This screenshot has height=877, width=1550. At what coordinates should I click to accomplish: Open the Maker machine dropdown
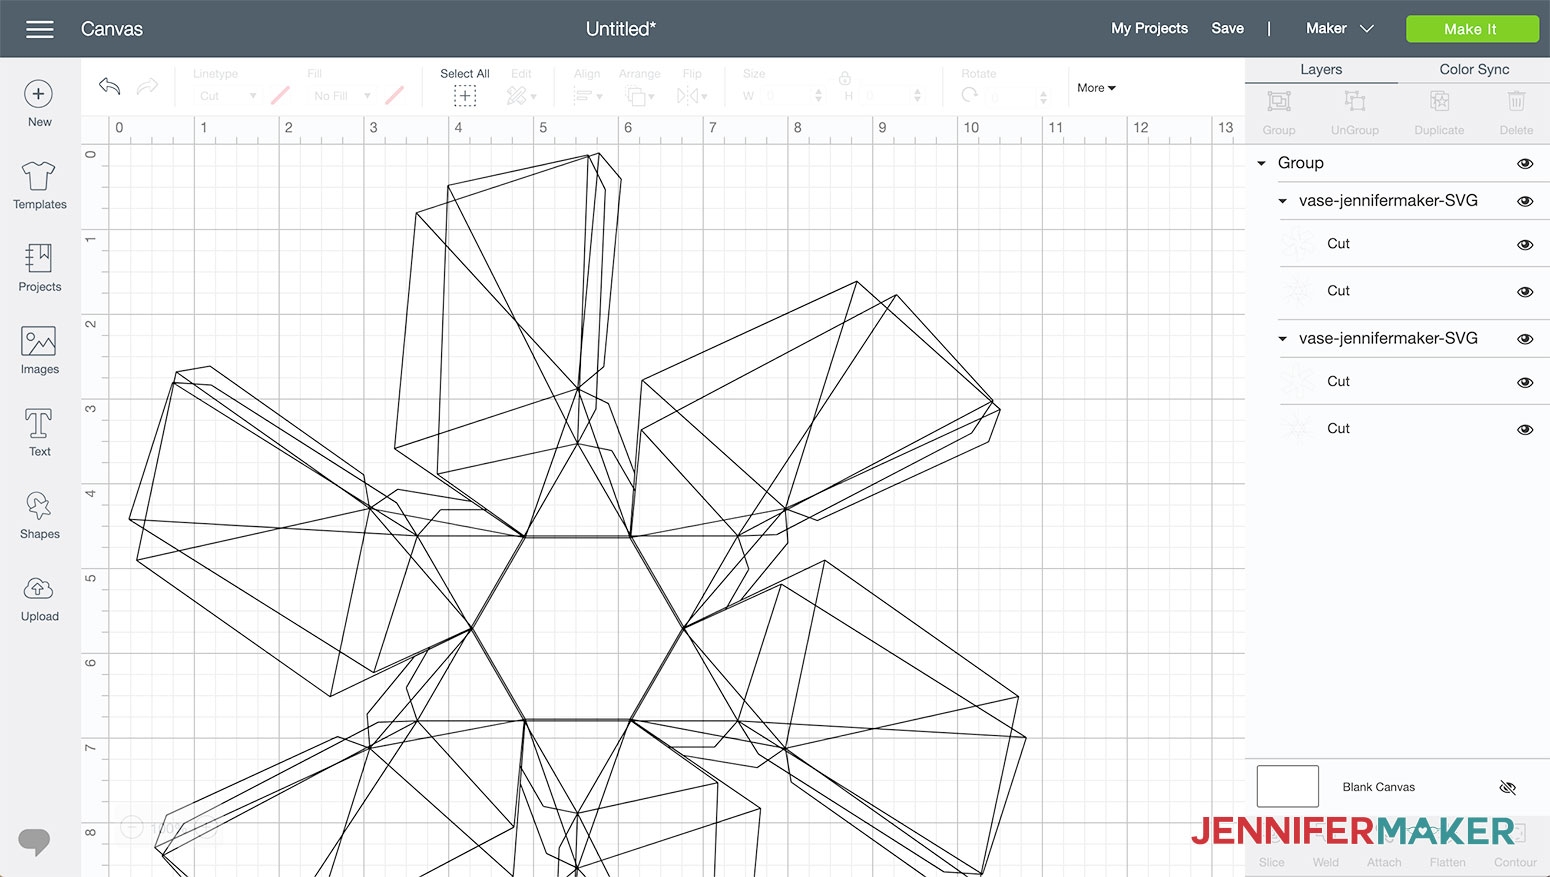click(x=1339, y=29)
